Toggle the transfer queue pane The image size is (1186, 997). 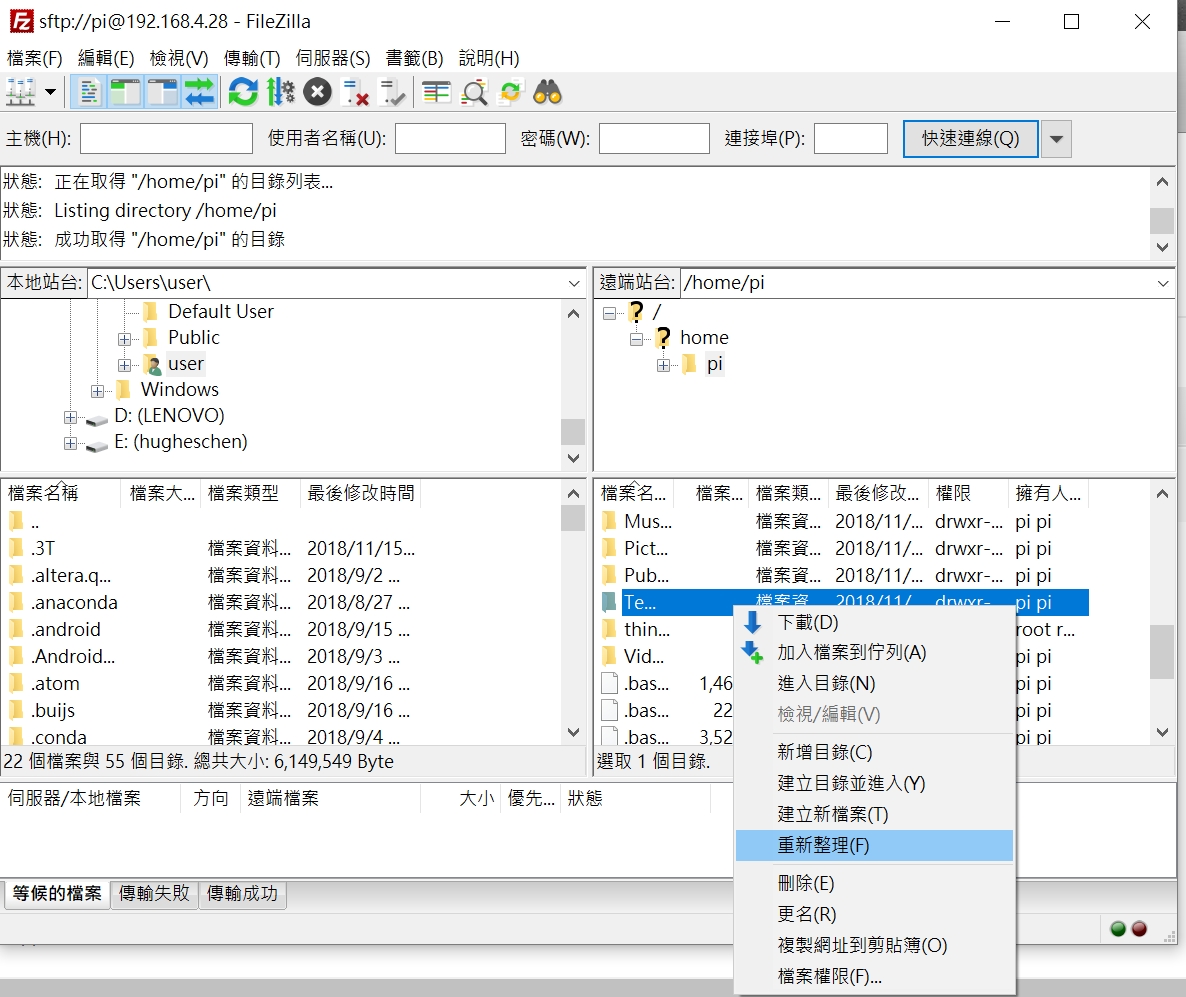pyautogui.click(x=199, y=92)
